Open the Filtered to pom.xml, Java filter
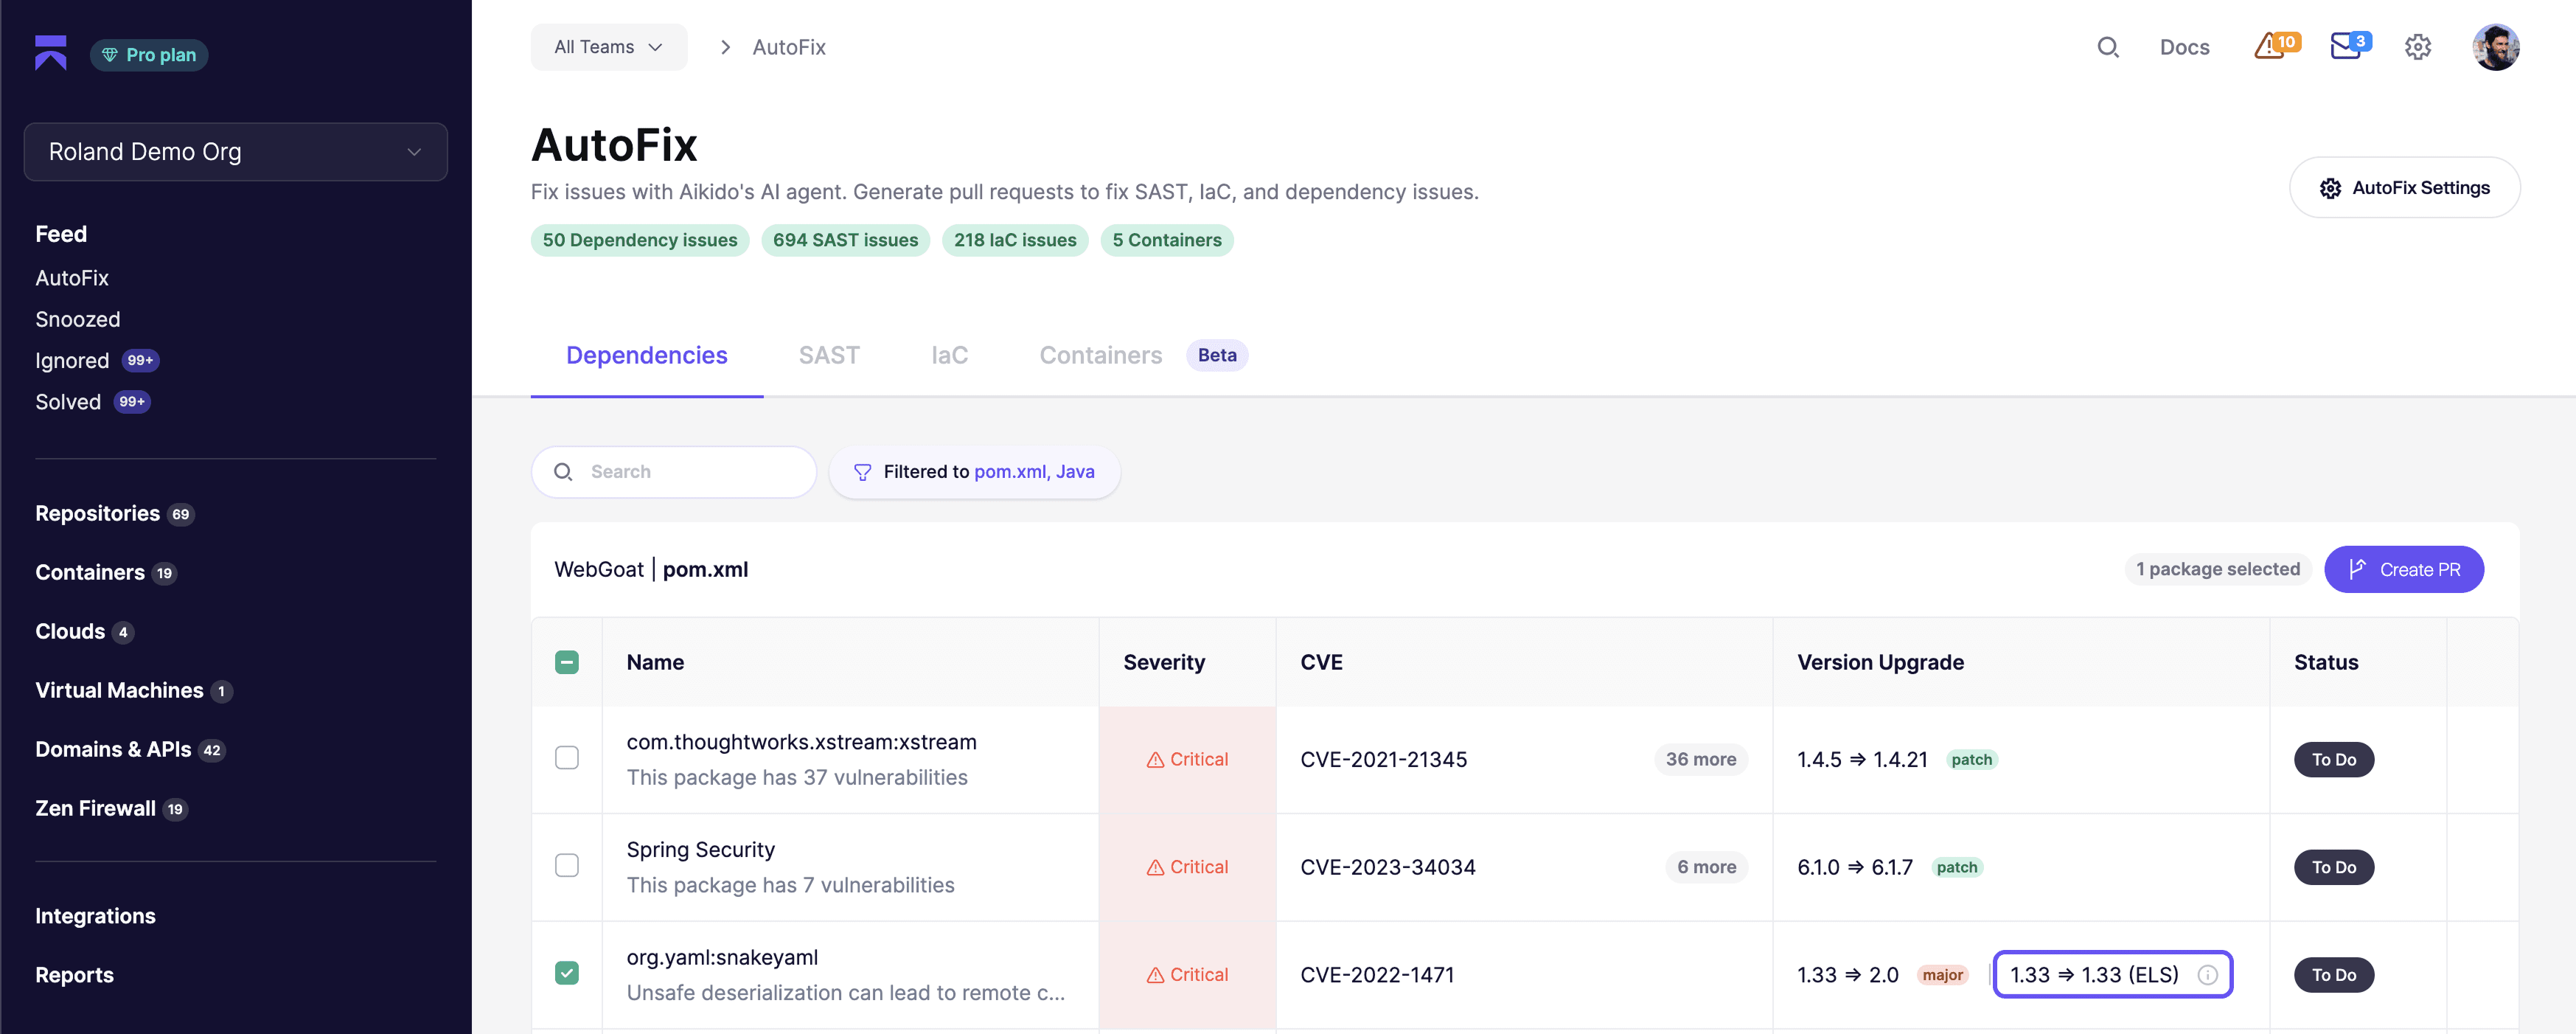Image resolution: width=2576 pixels, height=1034 pixels. pyautogui.click(x=974, y=472)
